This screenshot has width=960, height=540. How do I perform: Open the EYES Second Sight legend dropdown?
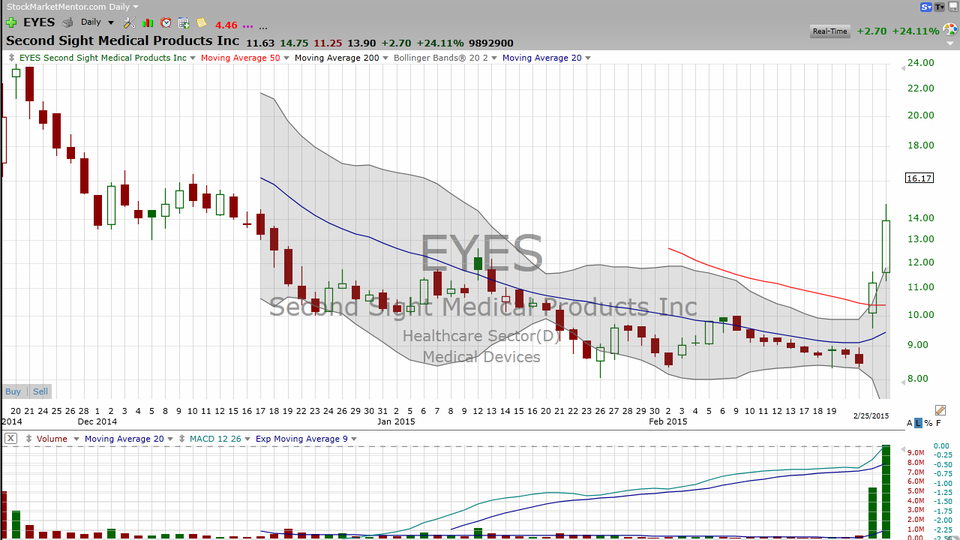[192, 58]
